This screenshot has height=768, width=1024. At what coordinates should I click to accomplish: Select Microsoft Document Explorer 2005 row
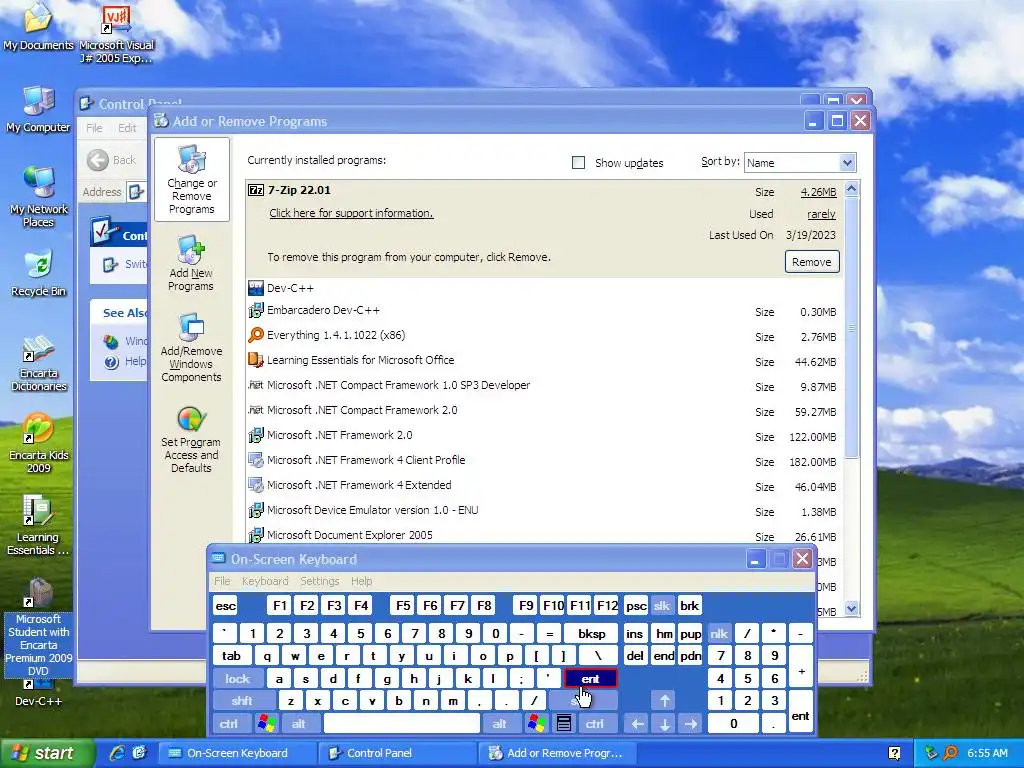[544, 536]
